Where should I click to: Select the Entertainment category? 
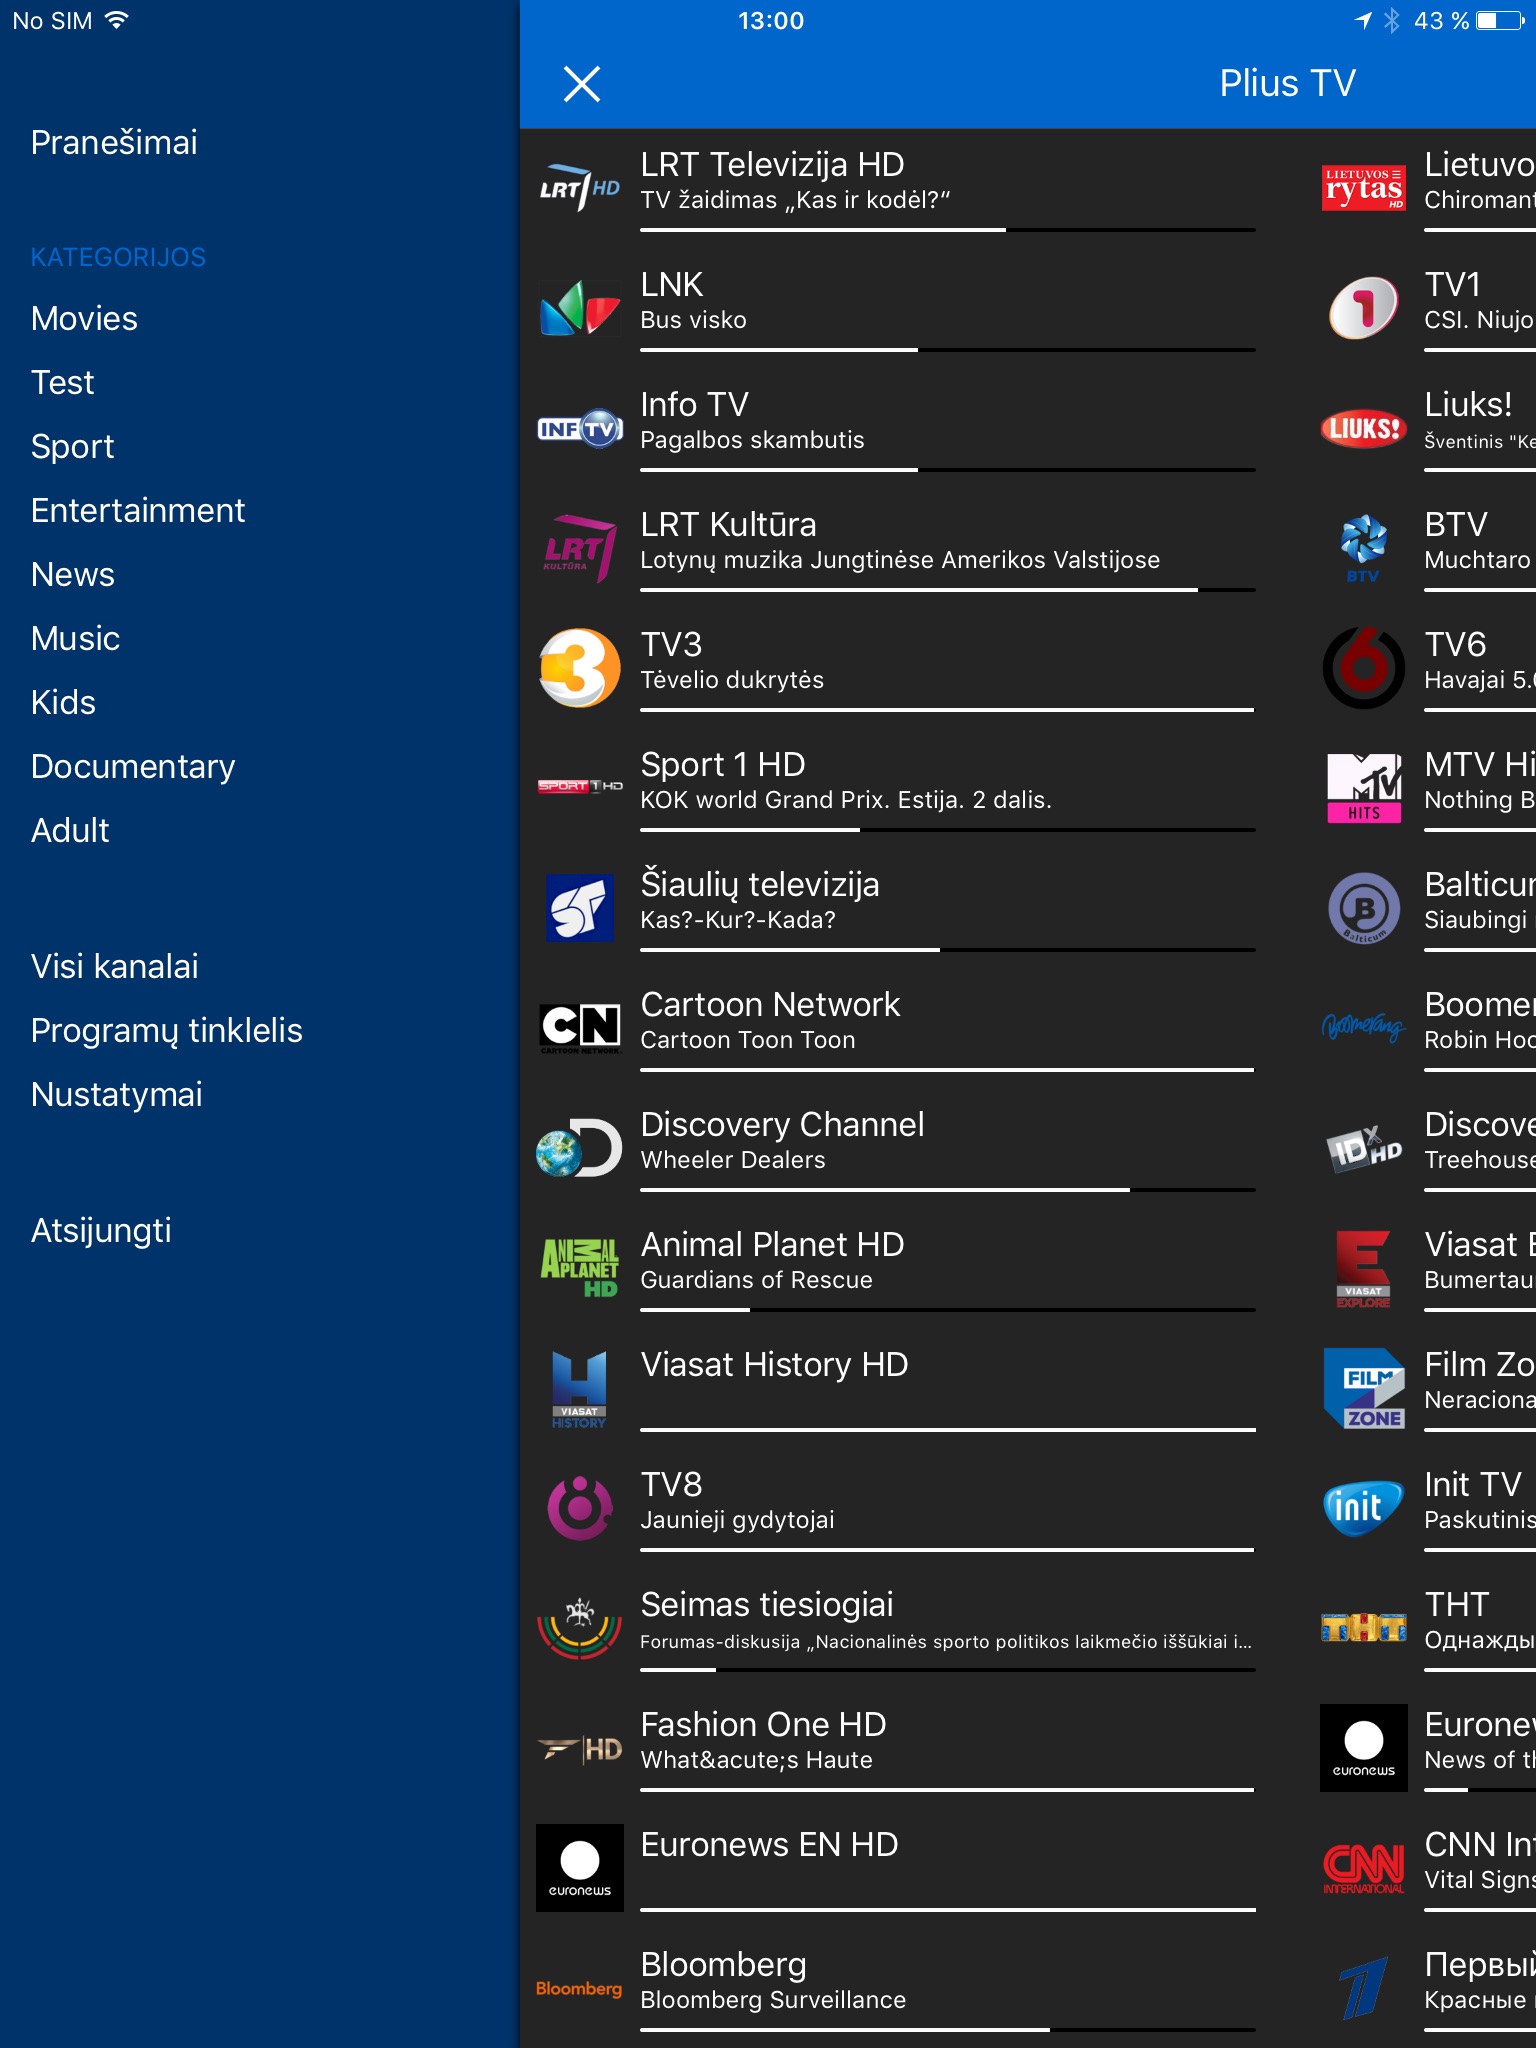138,510
